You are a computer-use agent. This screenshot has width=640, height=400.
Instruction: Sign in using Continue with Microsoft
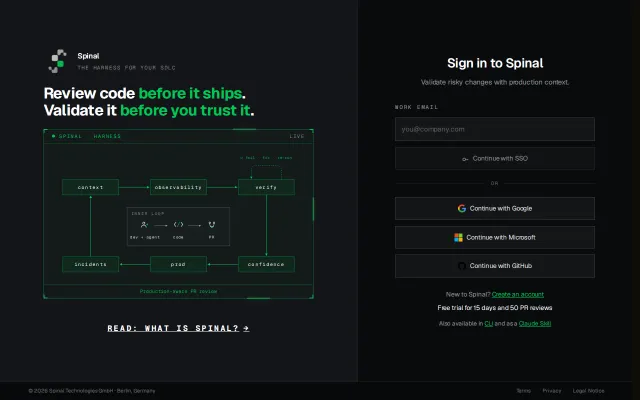click(495, 238)
